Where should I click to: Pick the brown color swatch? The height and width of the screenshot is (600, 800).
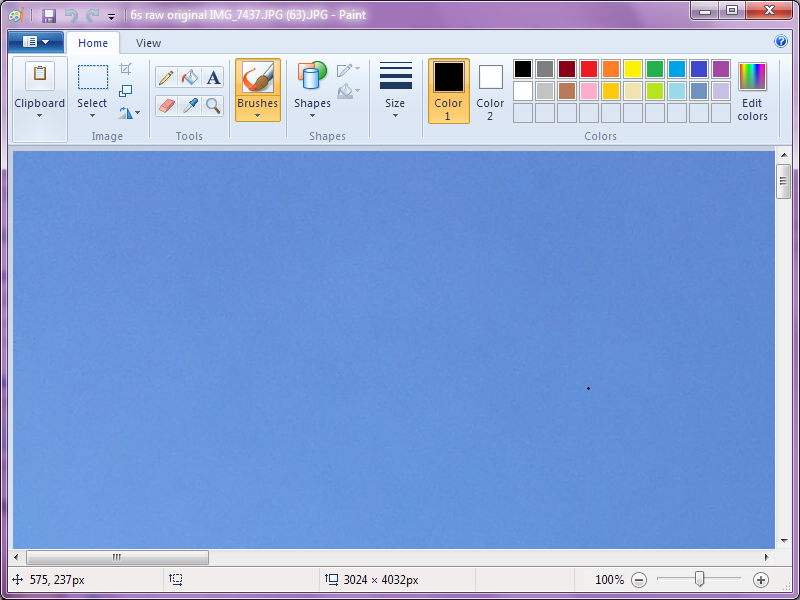567,91
